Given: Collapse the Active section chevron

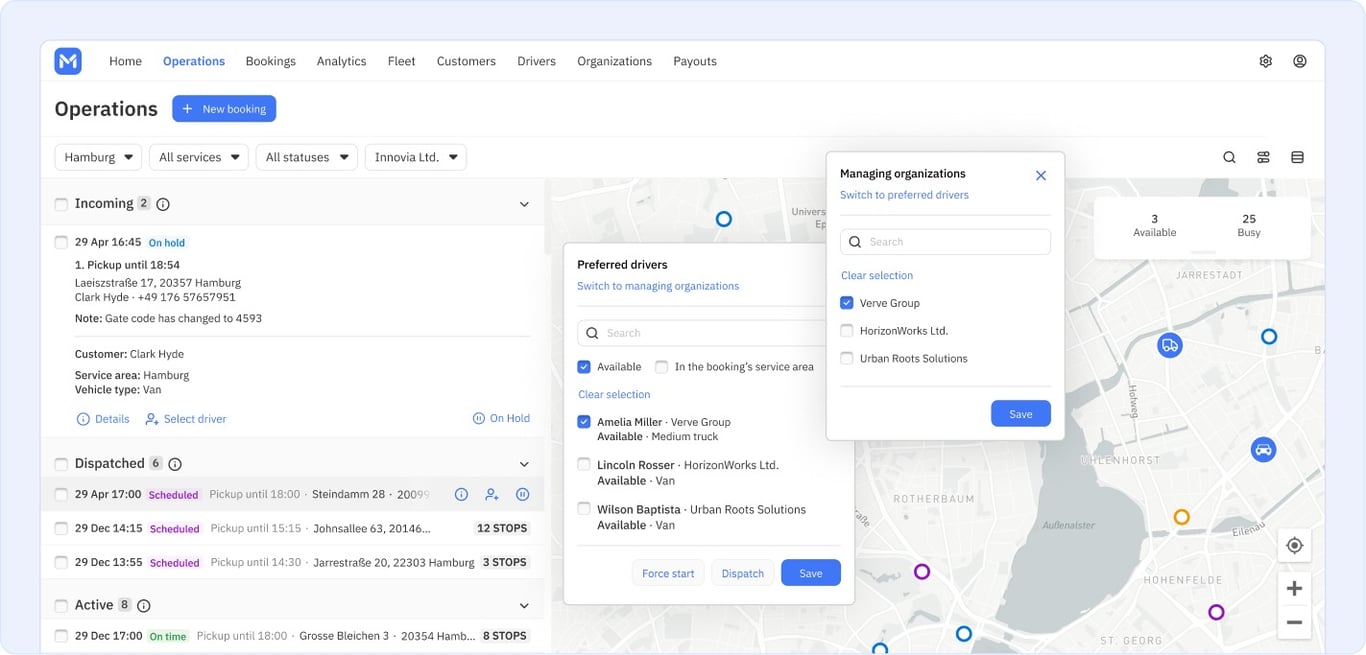Looking at the screenshot, I should [524, 606].
